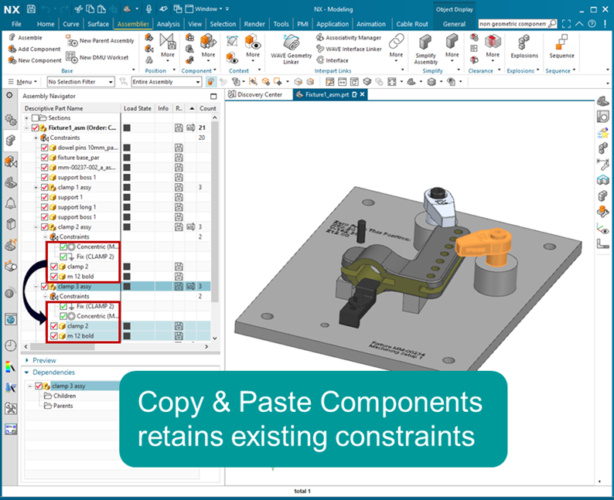This screenshot has width=614, height=500.
Task: Open the File menu
Action: [x=17, y=23]
